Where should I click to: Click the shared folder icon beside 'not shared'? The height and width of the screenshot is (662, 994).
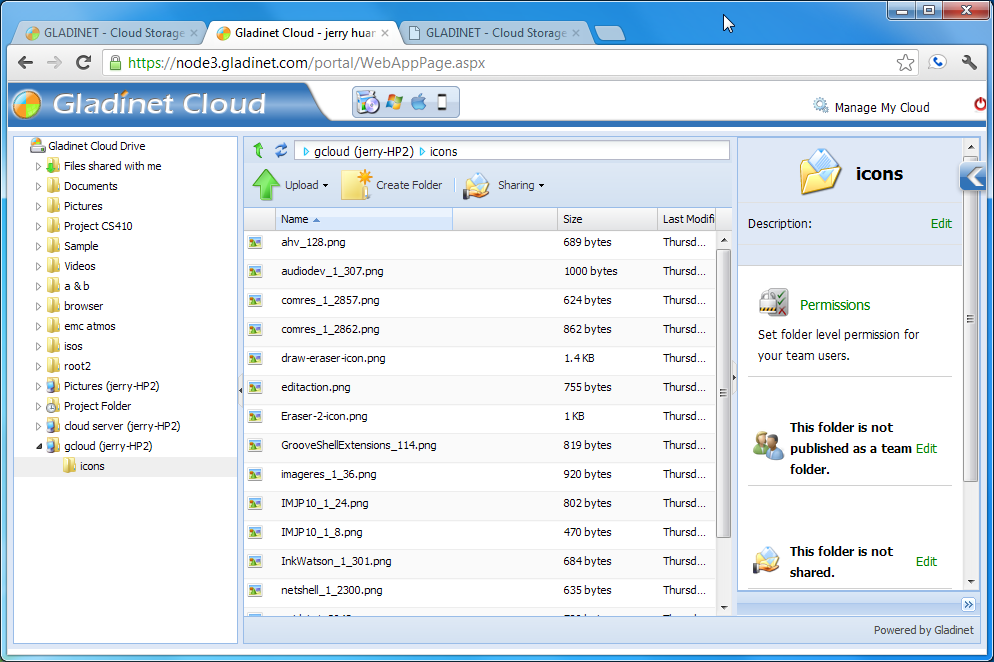coord(766,560)
